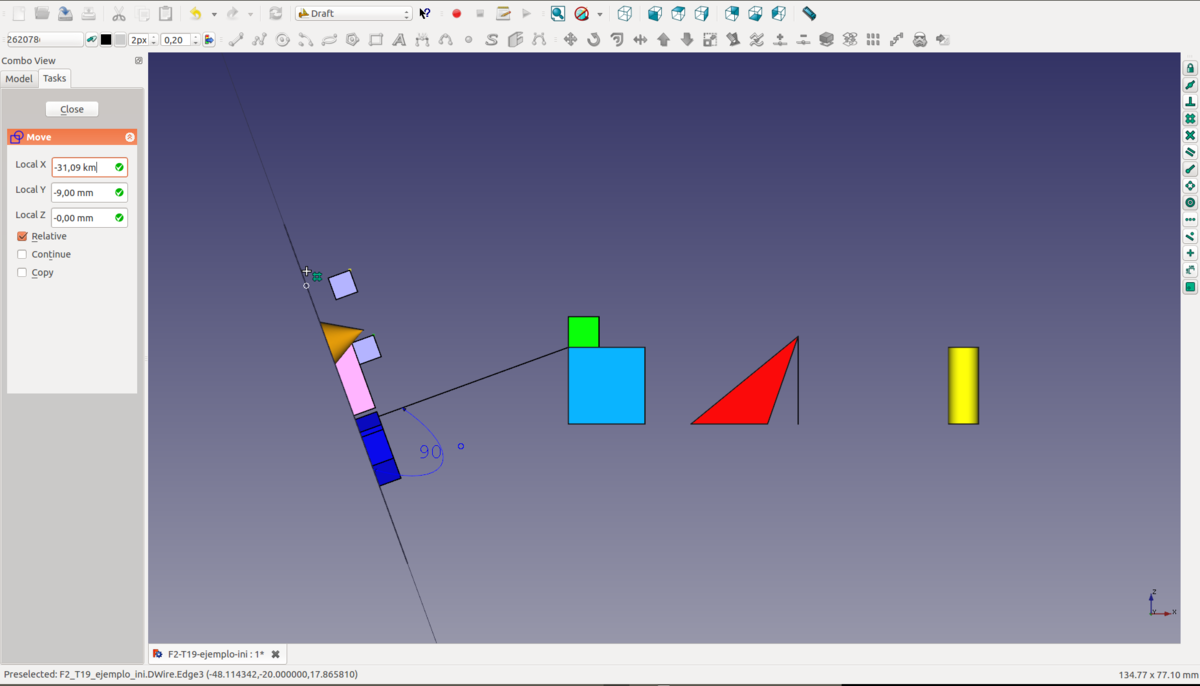This screenshot has width=1200, height=686.
Task: Click the Draft Rotate tool icon
Action: pyautogui.click(x=593, y=40)
